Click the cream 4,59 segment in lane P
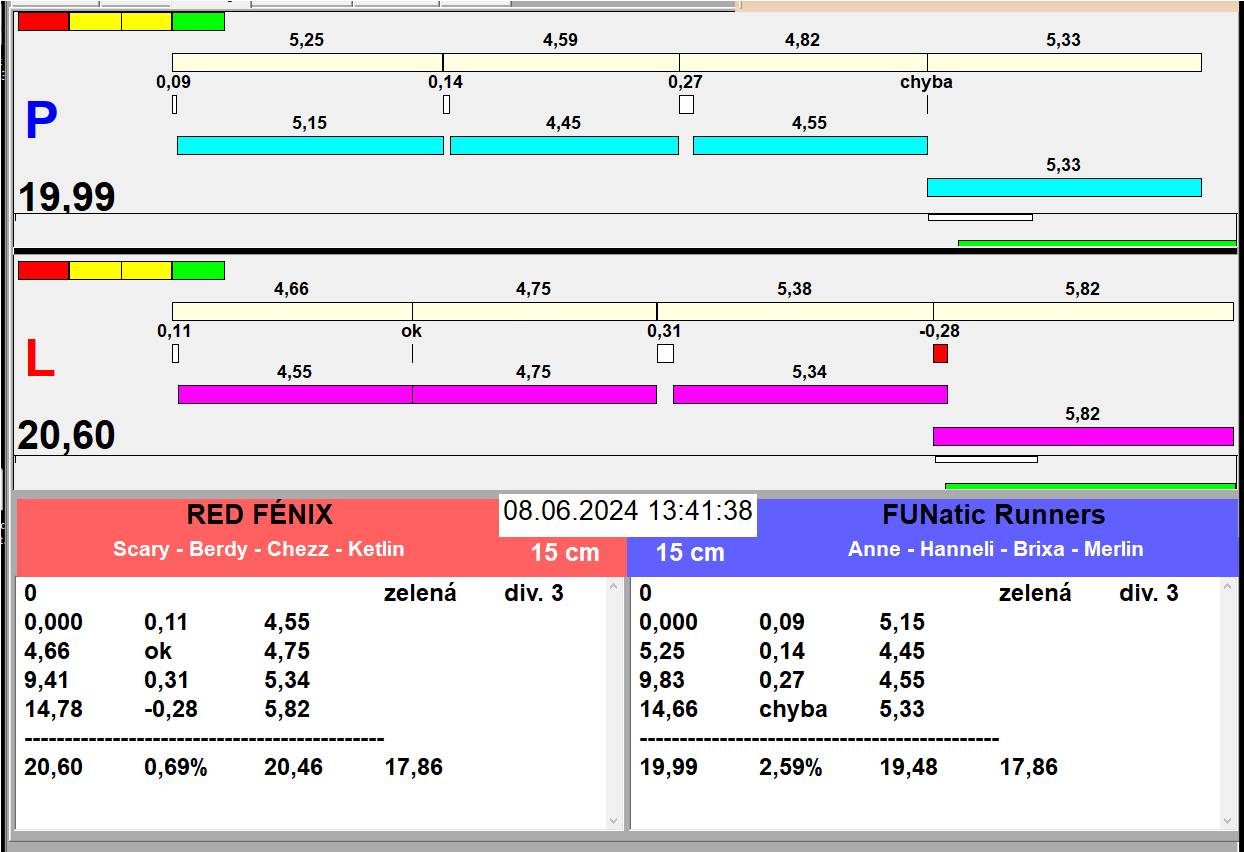1244x852 pixels. (x=561, y=62)
